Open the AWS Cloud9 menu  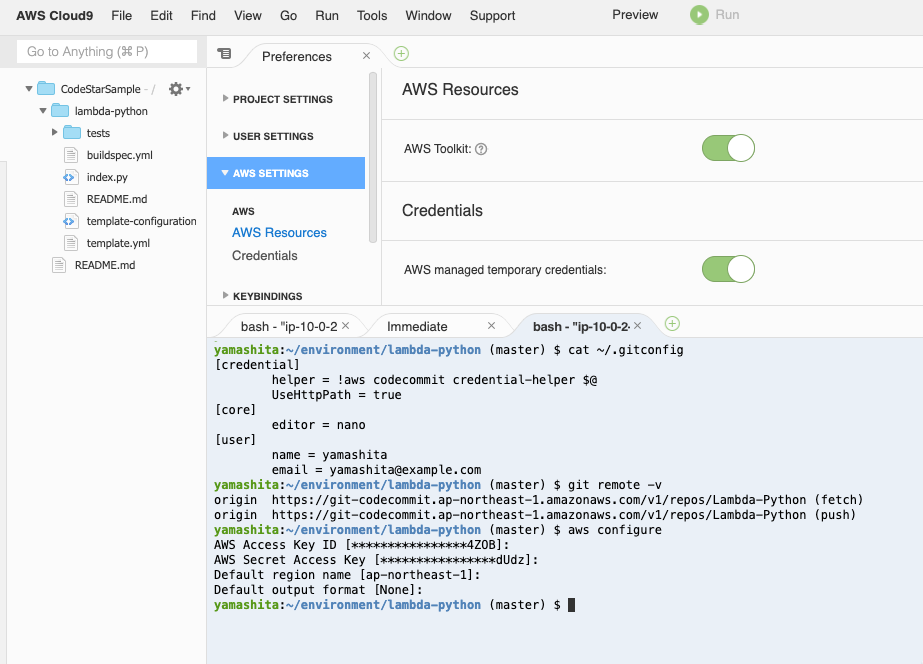point(55,16)
